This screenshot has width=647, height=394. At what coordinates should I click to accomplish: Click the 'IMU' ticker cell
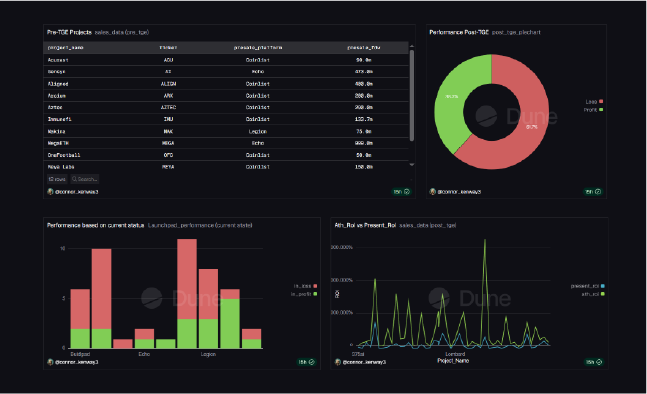(x=168, y=119)
